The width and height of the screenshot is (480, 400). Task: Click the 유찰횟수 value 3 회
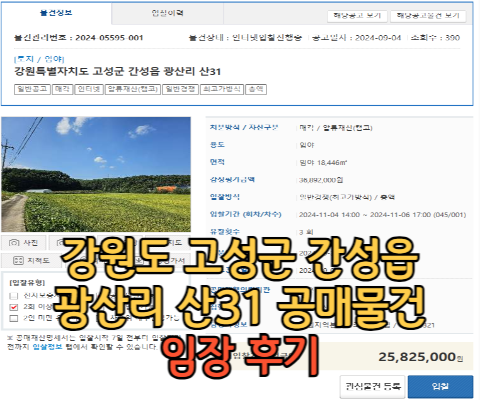[306, 232]
